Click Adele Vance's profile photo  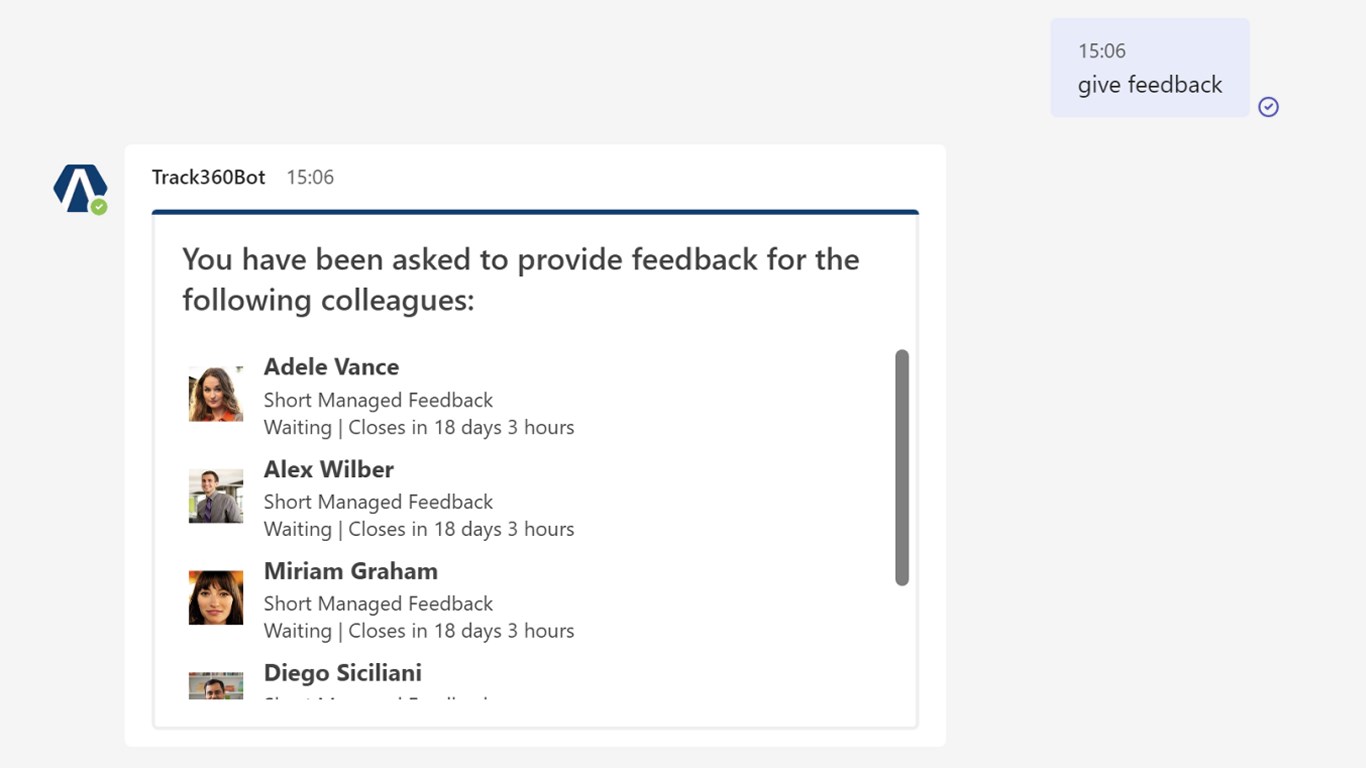pyautogui.click(x=216, y=394)
